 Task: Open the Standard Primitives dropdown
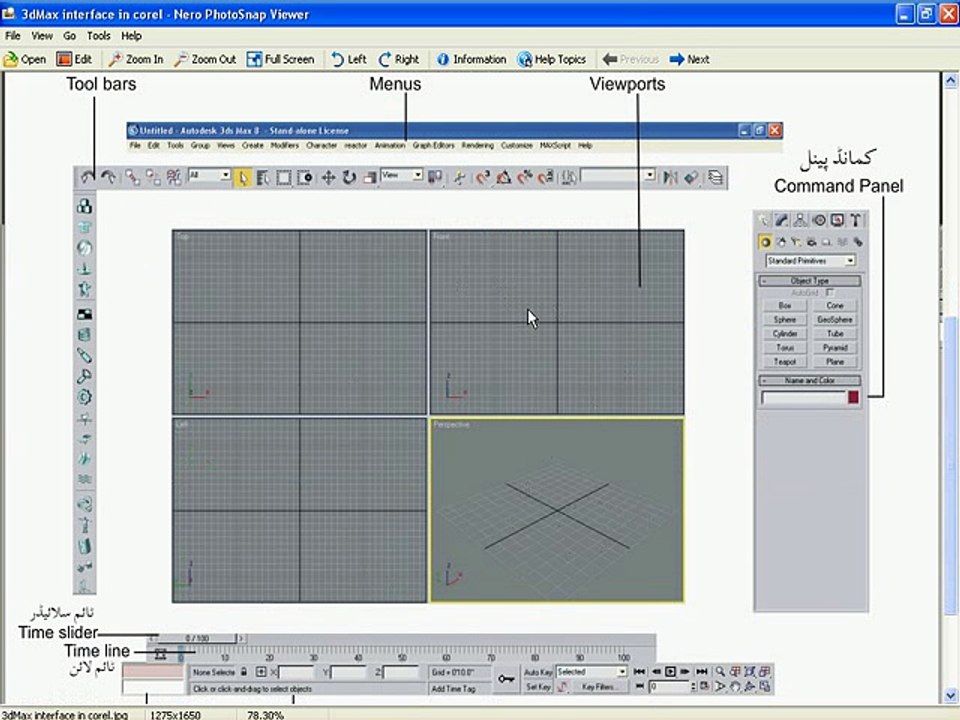pos(810,261)
